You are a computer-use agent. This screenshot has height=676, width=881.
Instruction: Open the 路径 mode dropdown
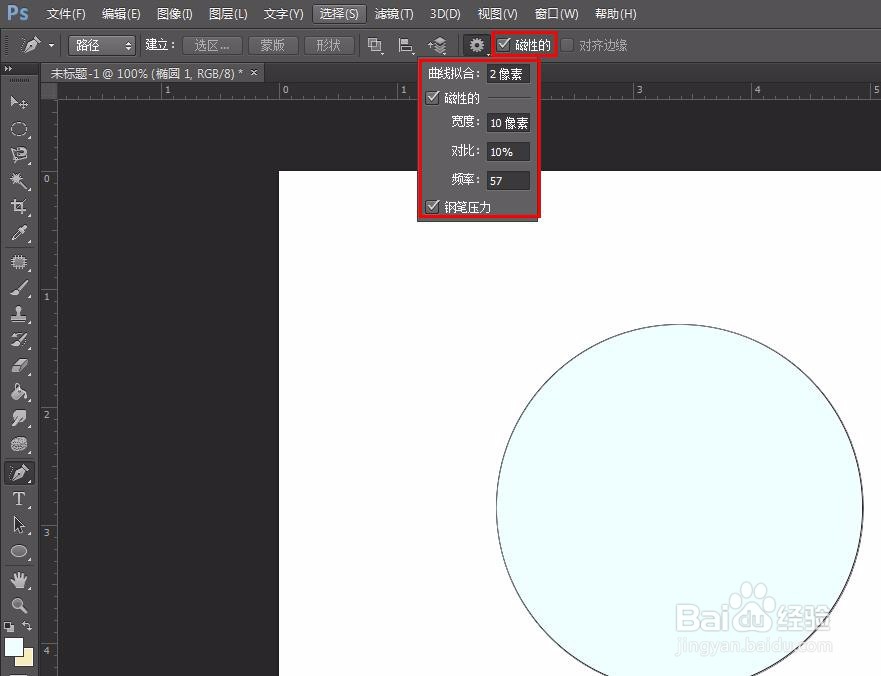(x=102, y=45)
